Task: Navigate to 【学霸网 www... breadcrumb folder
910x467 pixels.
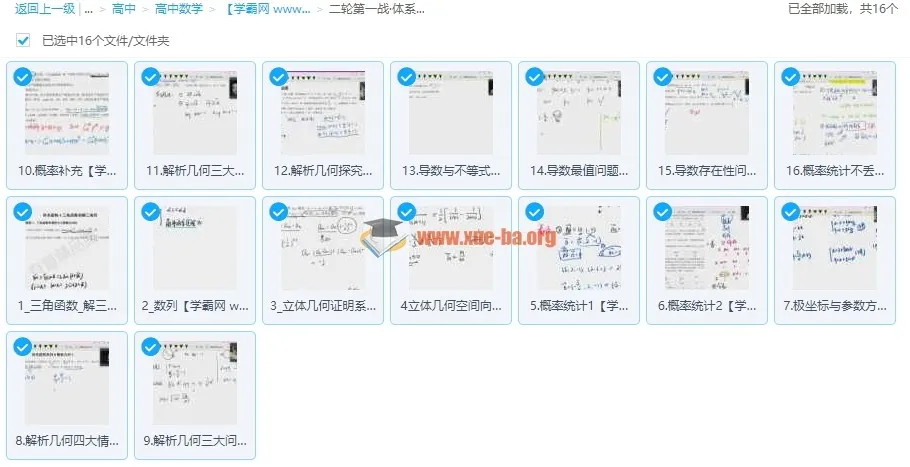Action: coord(268,9)
